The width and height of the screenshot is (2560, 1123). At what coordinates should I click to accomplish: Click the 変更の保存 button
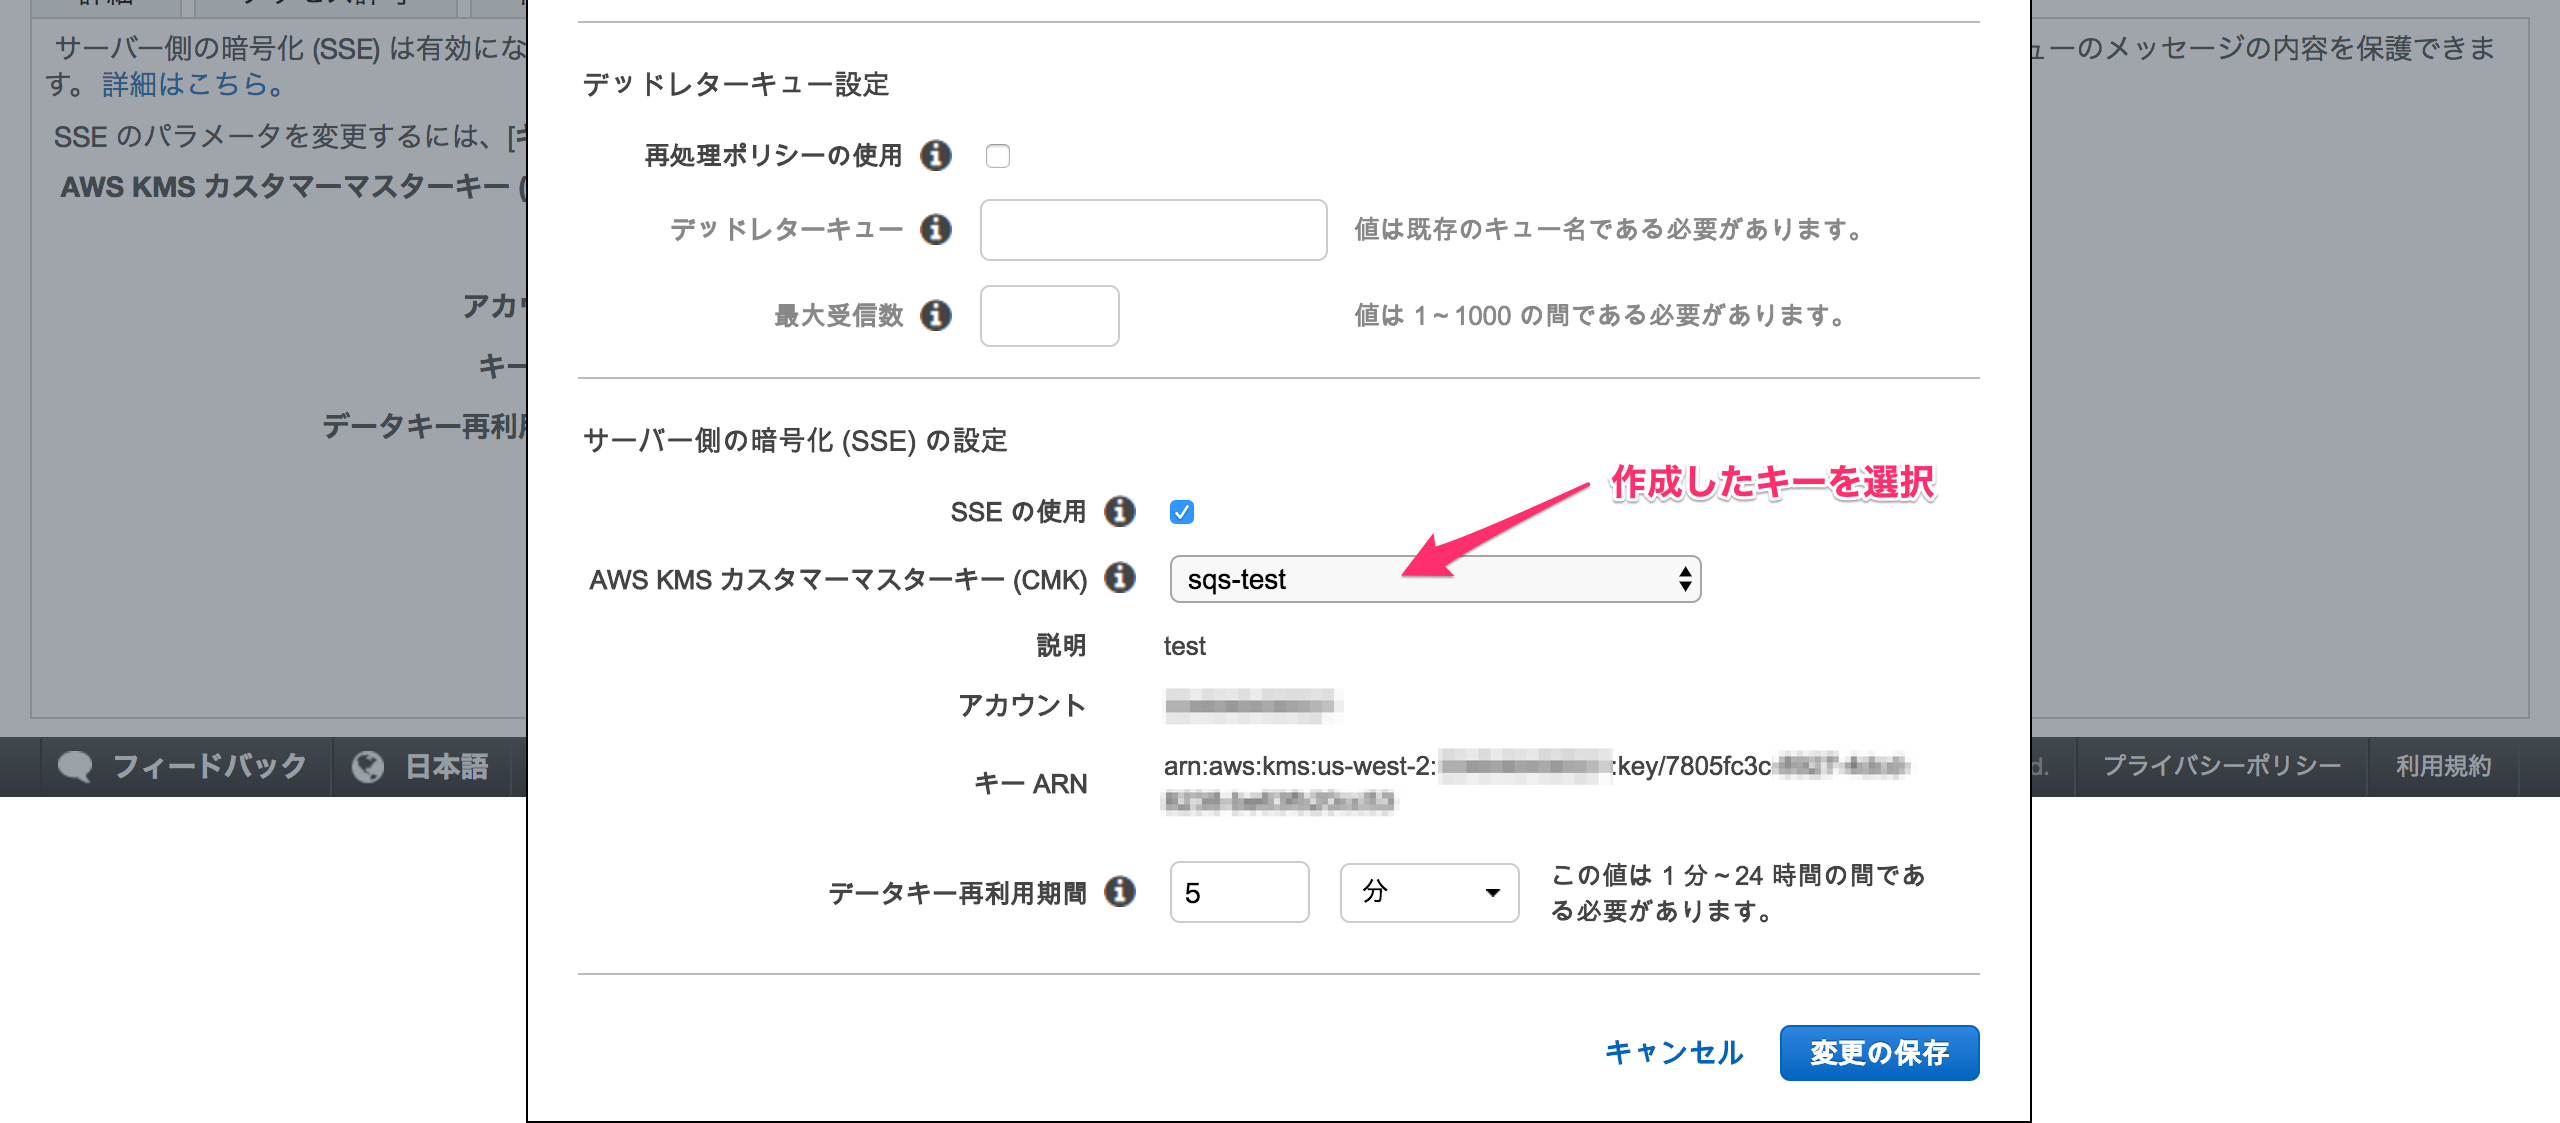[x=1880, y=1053]
